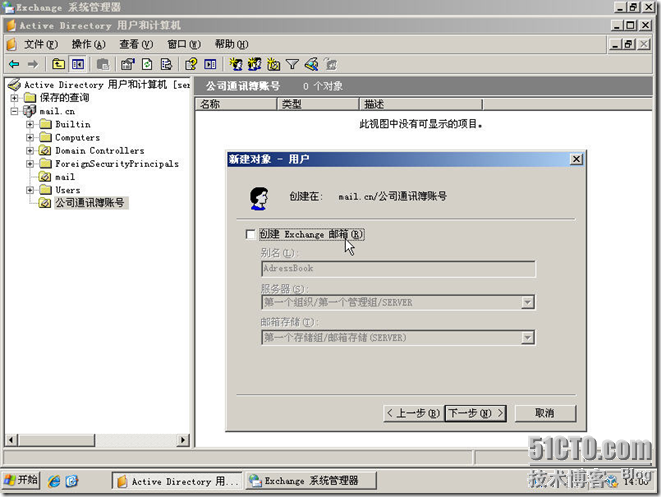Toggle the Show/Hide console tree icon
The height and width of the screenshot is (497, 661).
click(78, 64)
